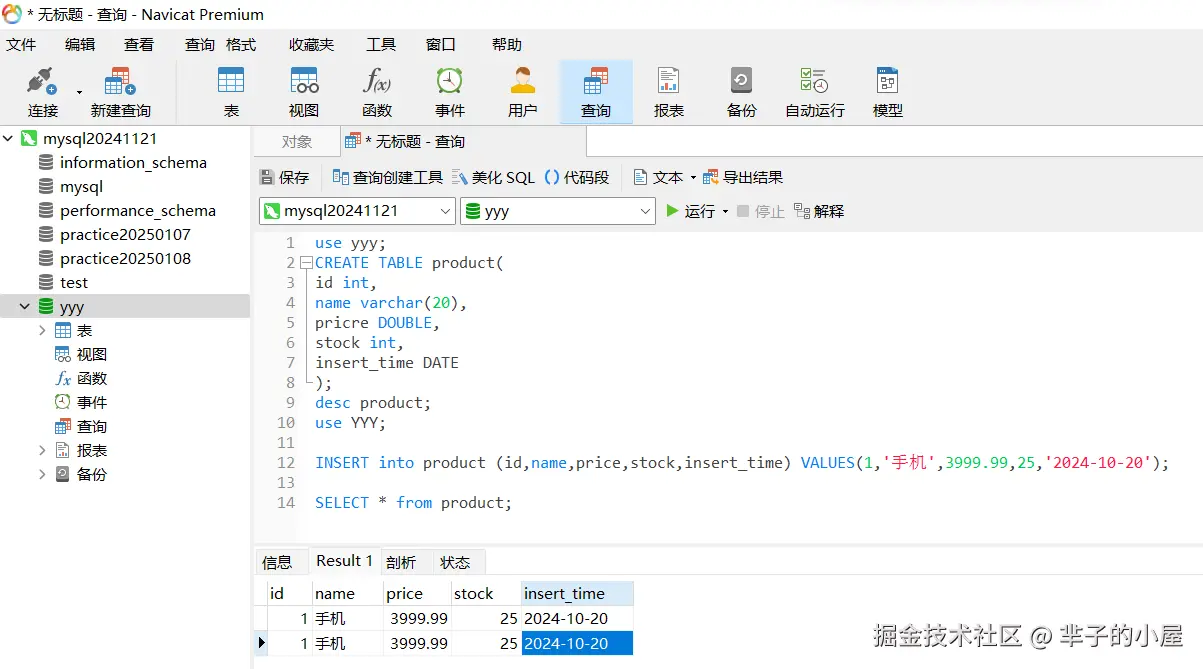Run the query with 运行
This screenshot has width=1203, height=669.
691,211
